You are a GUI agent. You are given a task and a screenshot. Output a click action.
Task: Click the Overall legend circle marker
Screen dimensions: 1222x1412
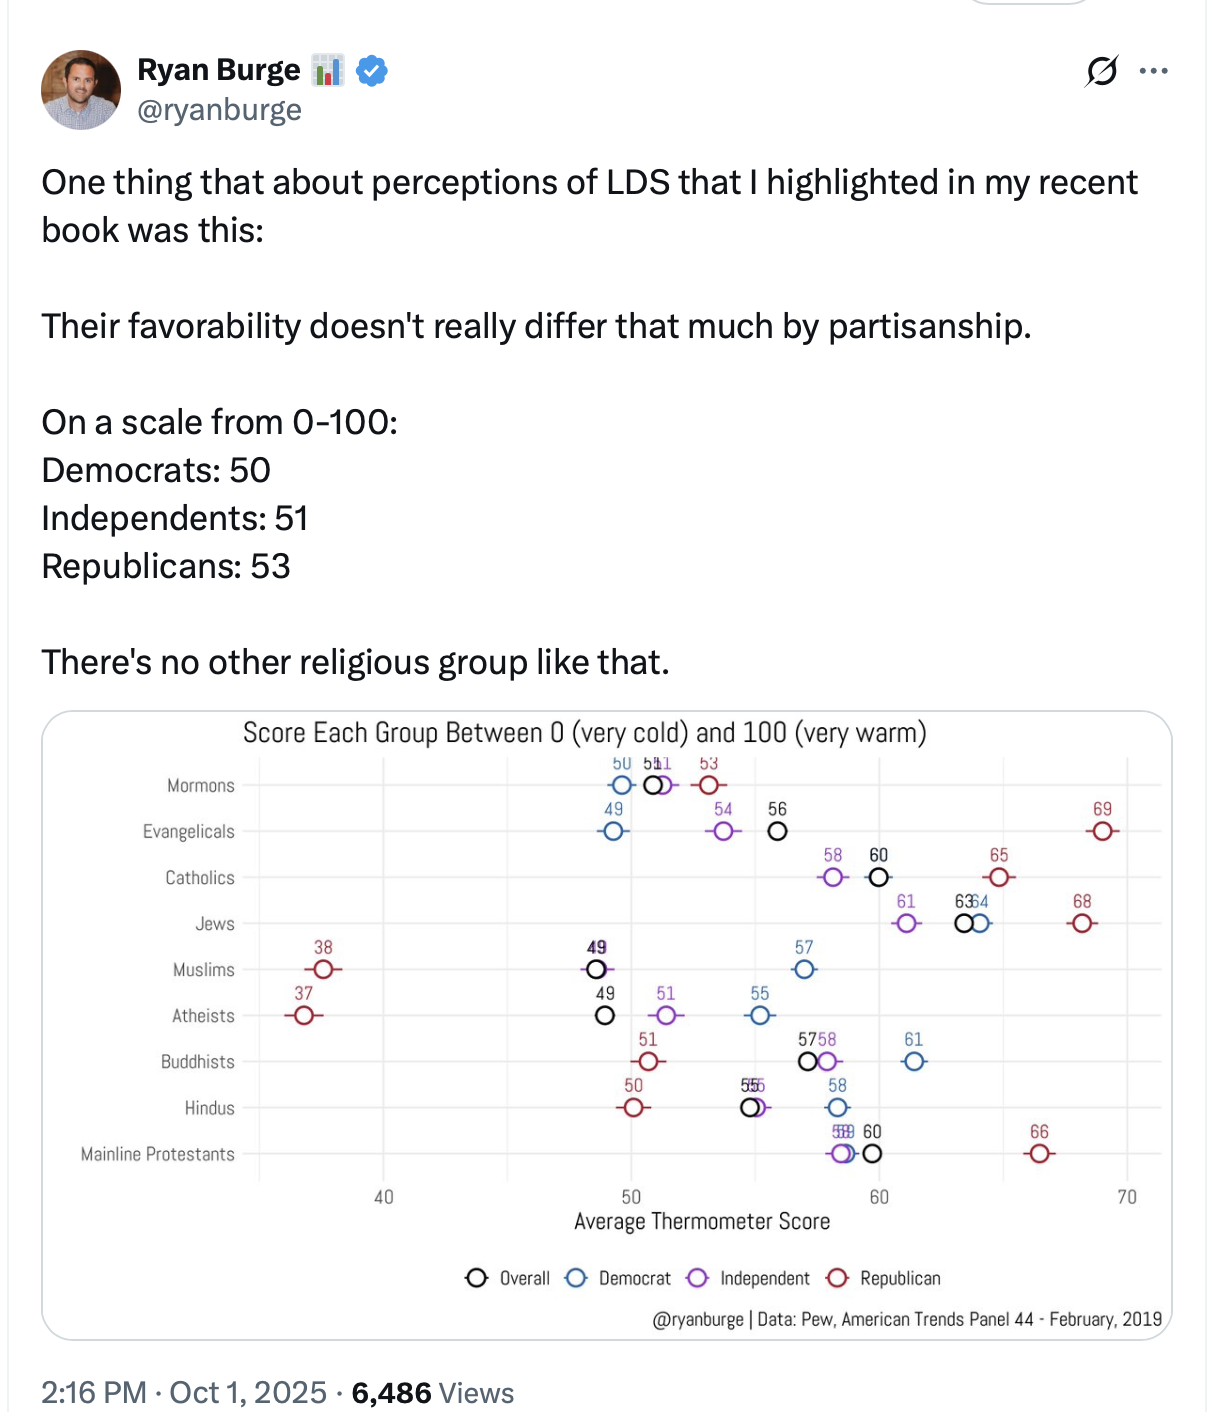[x=477, y=1278]
